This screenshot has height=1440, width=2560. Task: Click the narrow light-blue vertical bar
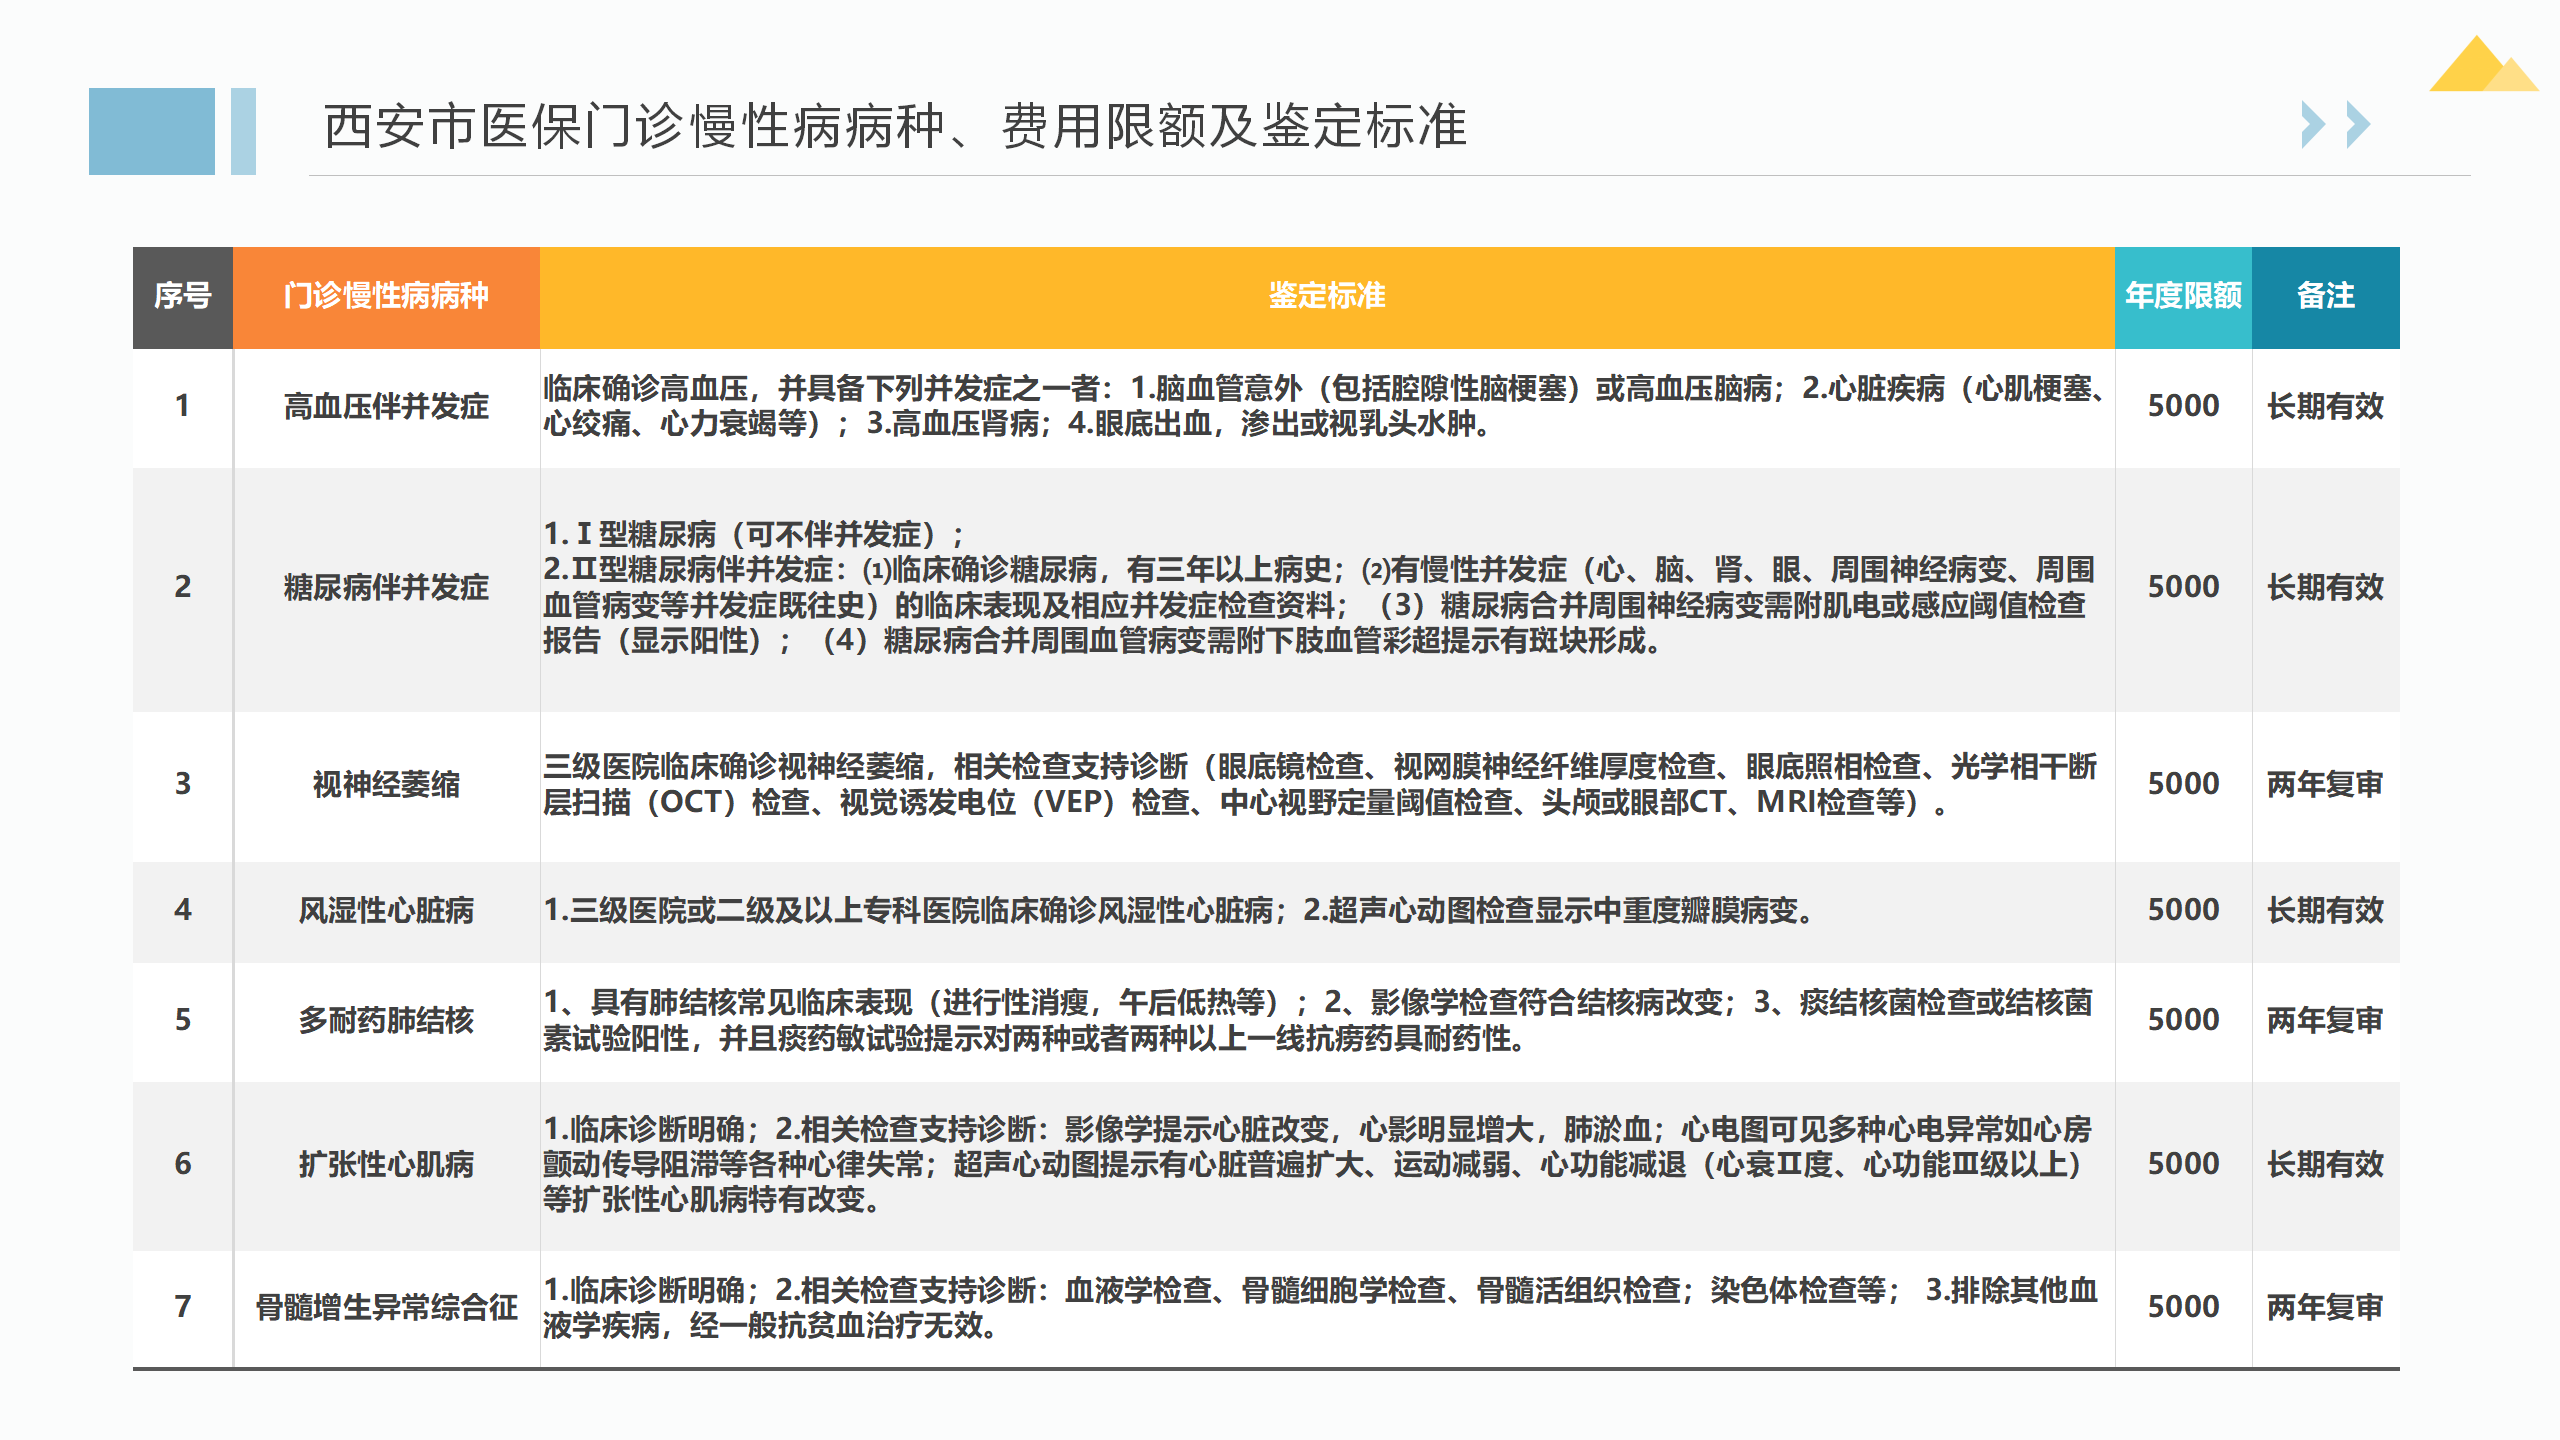[x=243, y=131]
